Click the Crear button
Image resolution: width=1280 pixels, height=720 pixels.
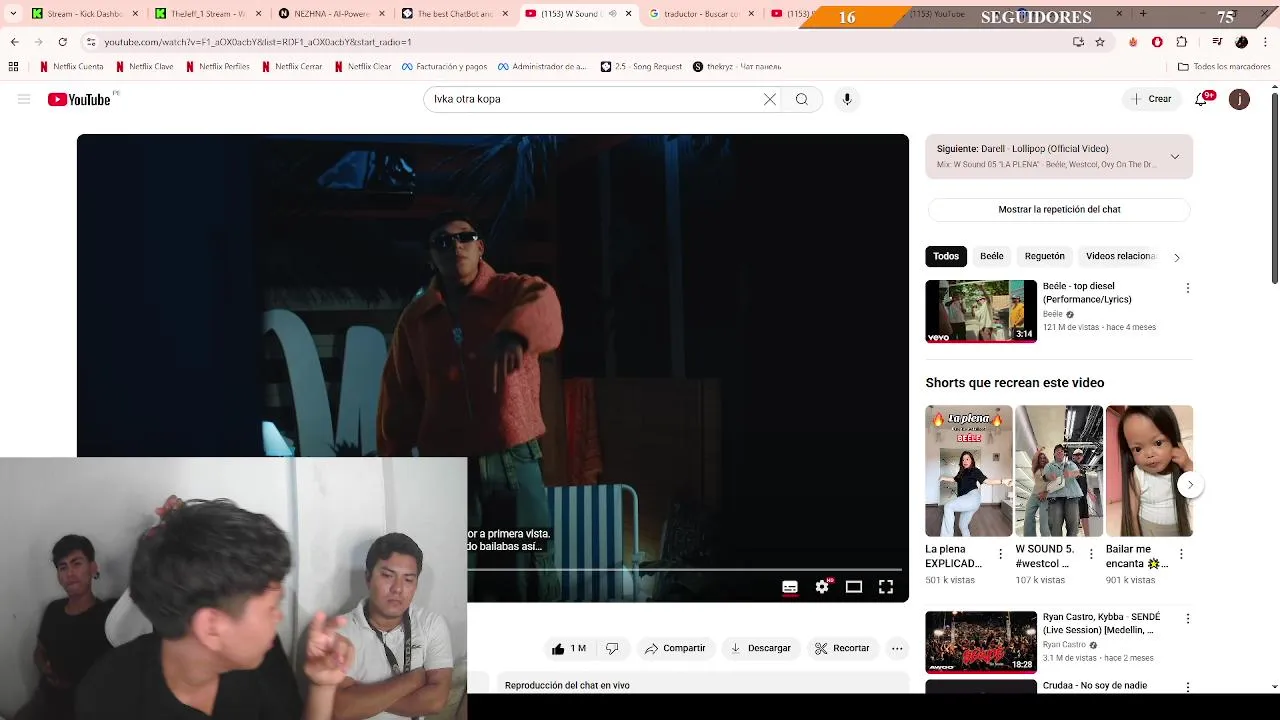pos(1151,99)
